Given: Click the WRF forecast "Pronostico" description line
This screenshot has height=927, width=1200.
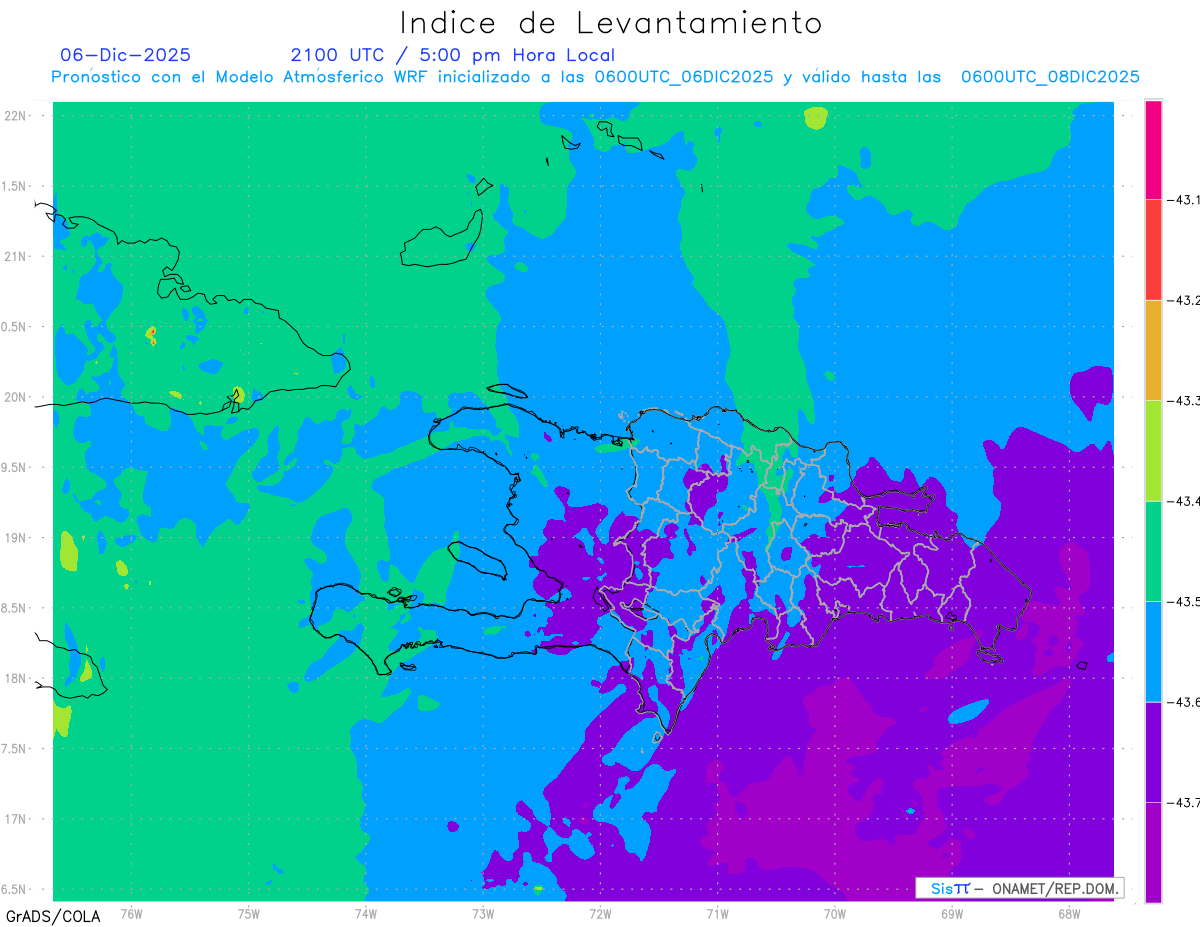Looking at the screenshot, I should point(595,77).
